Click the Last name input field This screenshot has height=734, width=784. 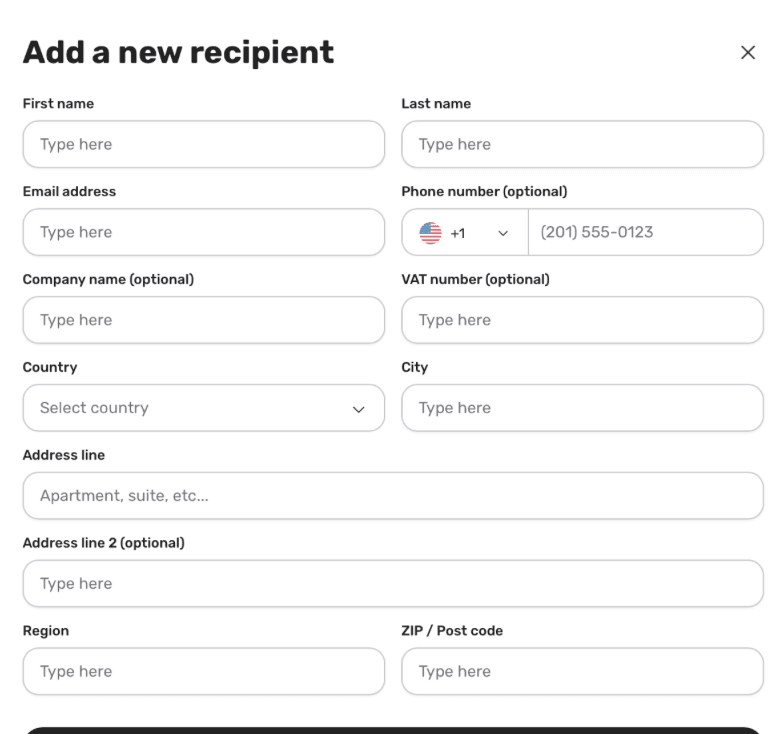point(582,144)
